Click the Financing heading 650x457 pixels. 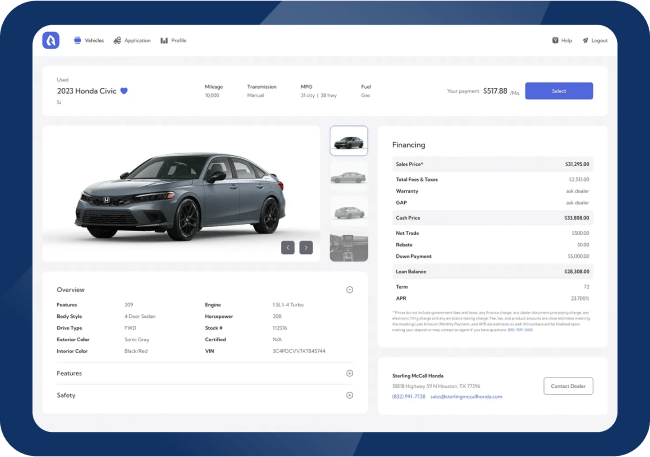(409, 145)
